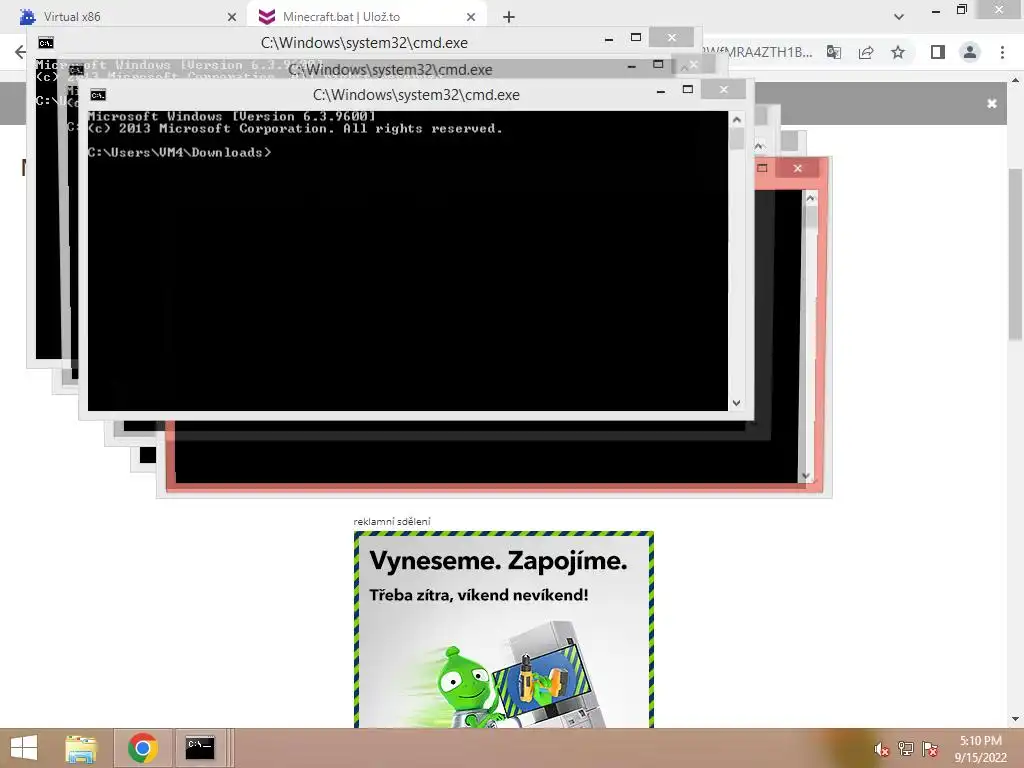Viewport: 1024px width, 768px height.
Task: Minimize the rearmost cmd.exe window
Action: [x=609, y=39]
